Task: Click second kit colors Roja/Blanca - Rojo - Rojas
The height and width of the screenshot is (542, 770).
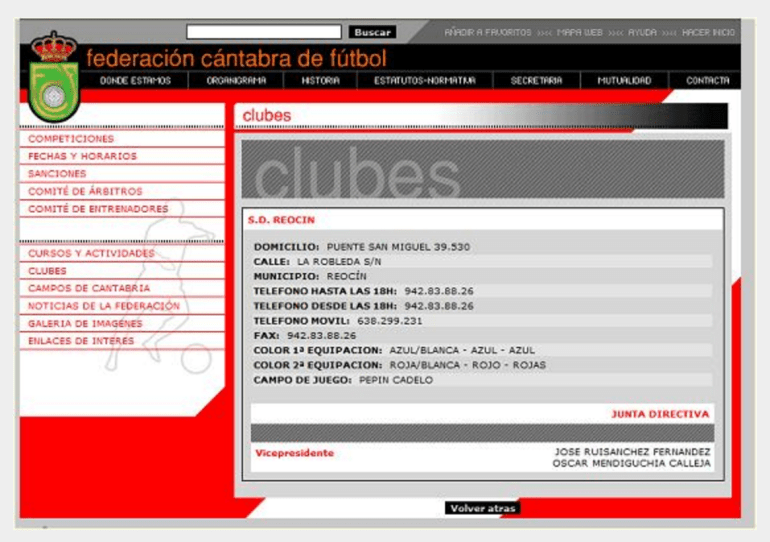Action: [468, 365]
